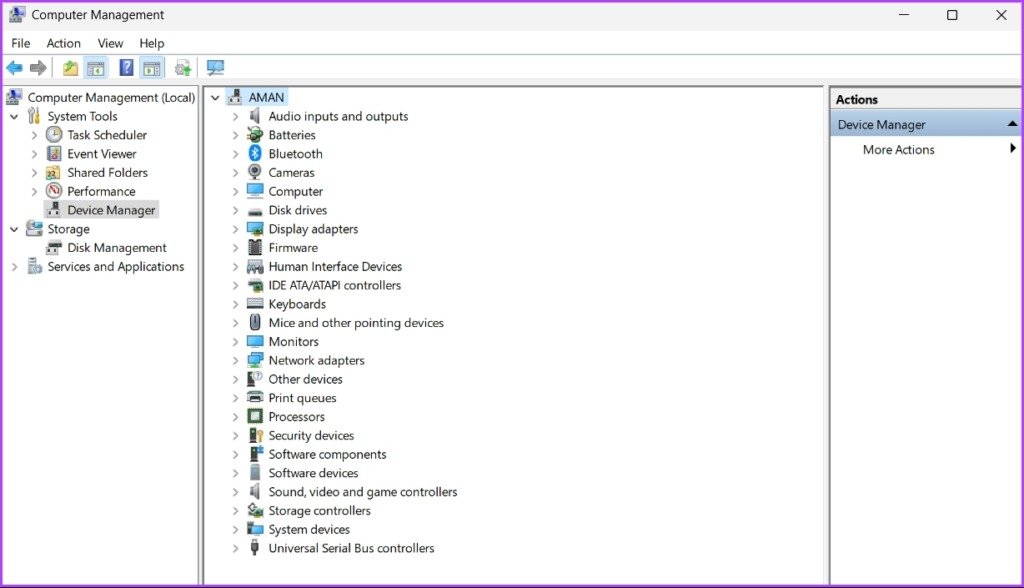
Task: Expand the Network adapters node
Action: tap(236, 360)
